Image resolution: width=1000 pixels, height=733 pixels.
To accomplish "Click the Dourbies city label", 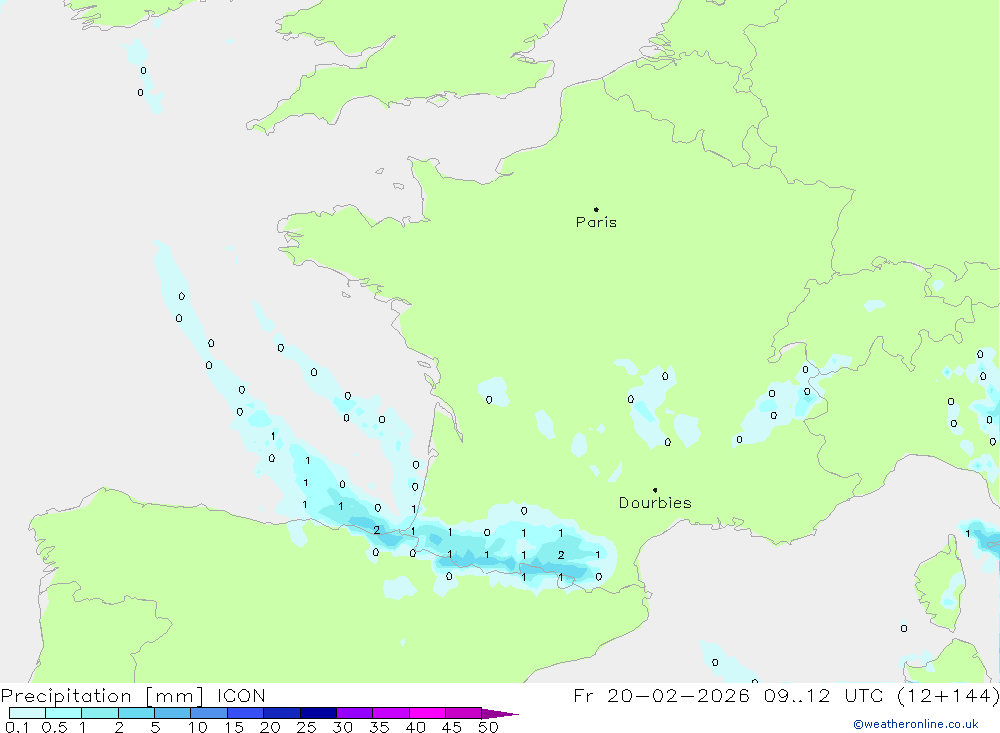I will pos(655,503).
